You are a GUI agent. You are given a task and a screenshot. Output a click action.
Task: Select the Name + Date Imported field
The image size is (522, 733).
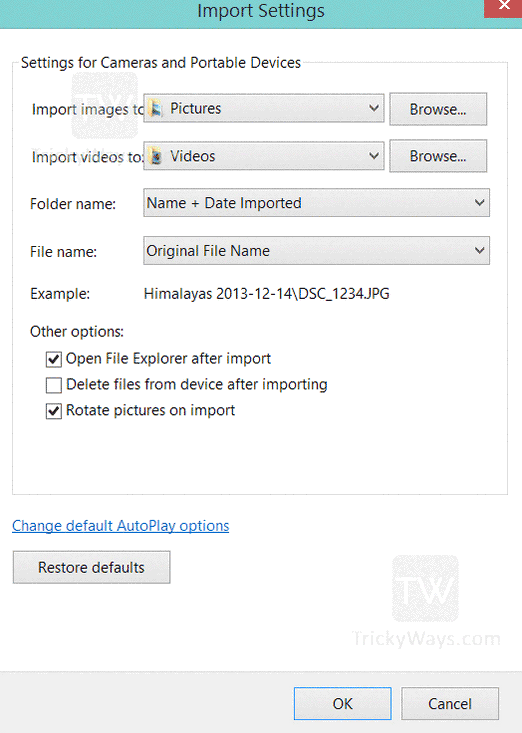316,202
